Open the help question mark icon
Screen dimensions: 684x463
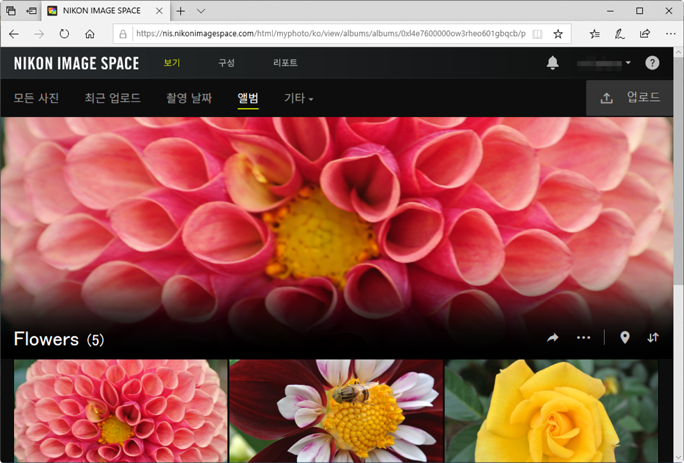652,63
